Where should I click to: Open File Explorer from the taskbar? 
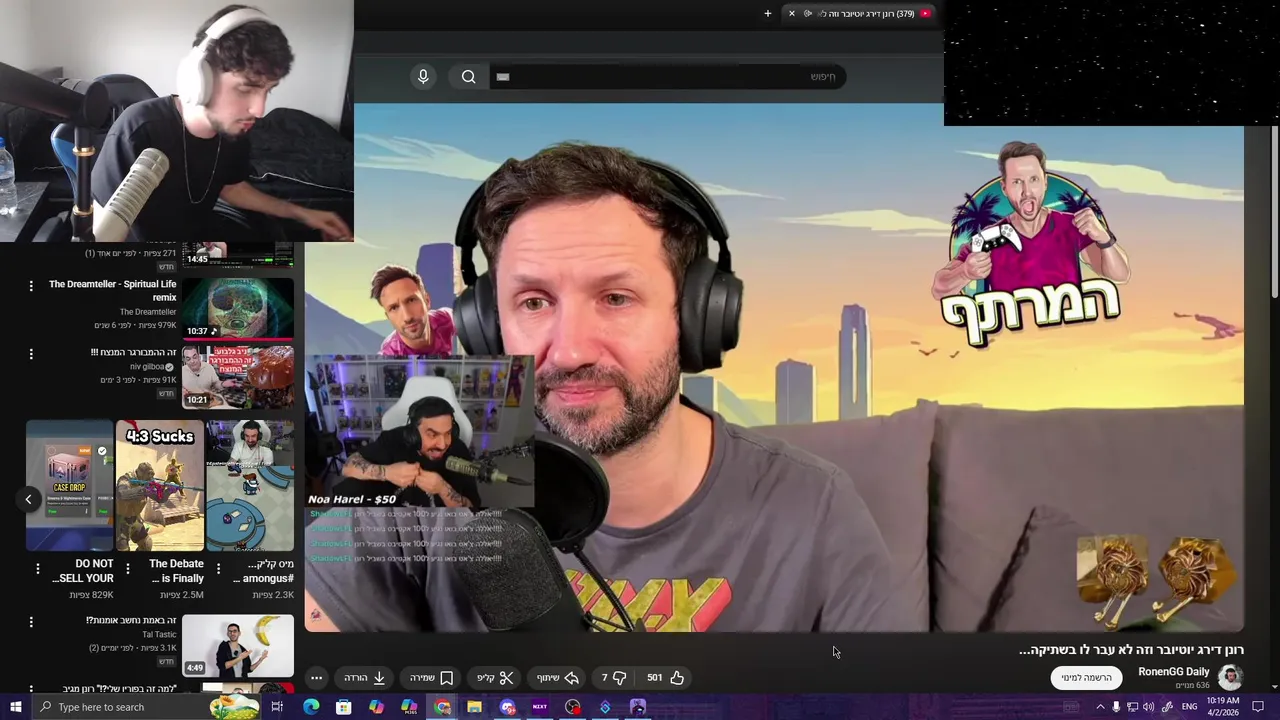[x=474, y=707]
